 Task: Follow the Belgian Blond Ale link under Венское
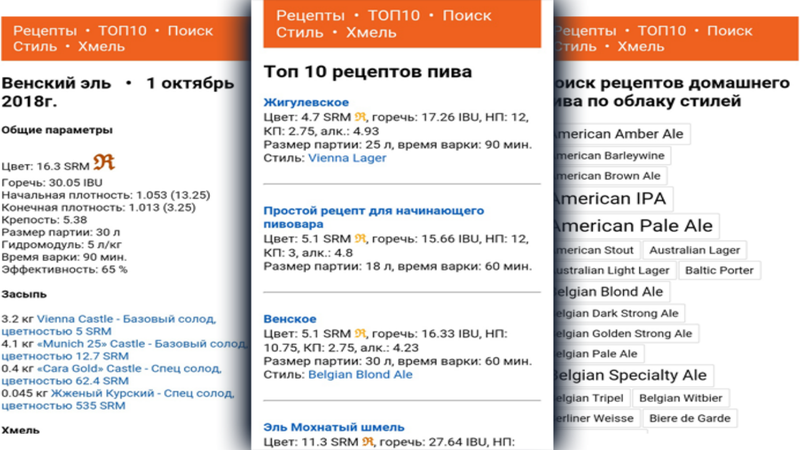(x=360, y=374)
